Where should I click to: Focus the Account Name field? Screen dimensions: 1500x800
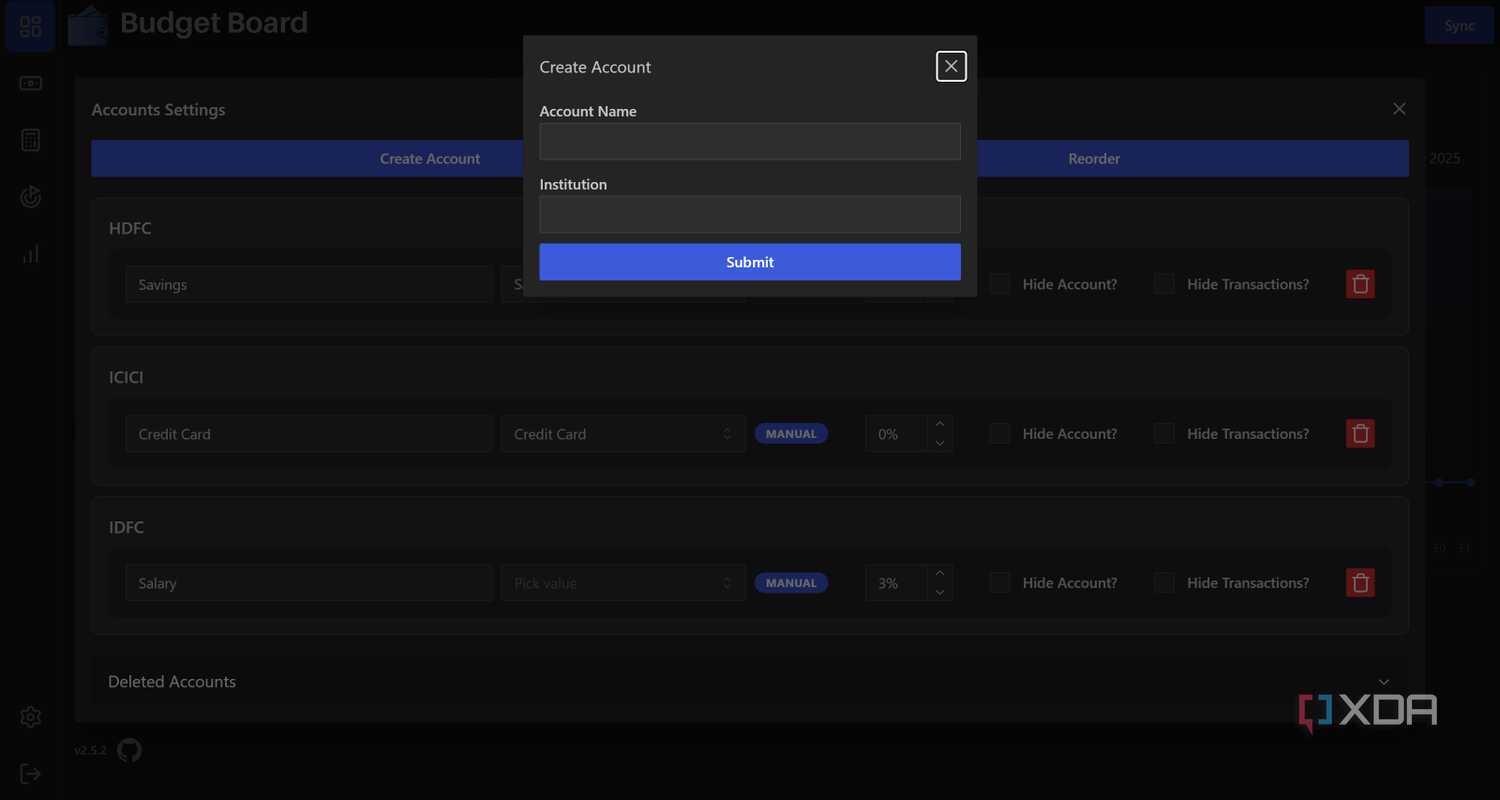750,142
